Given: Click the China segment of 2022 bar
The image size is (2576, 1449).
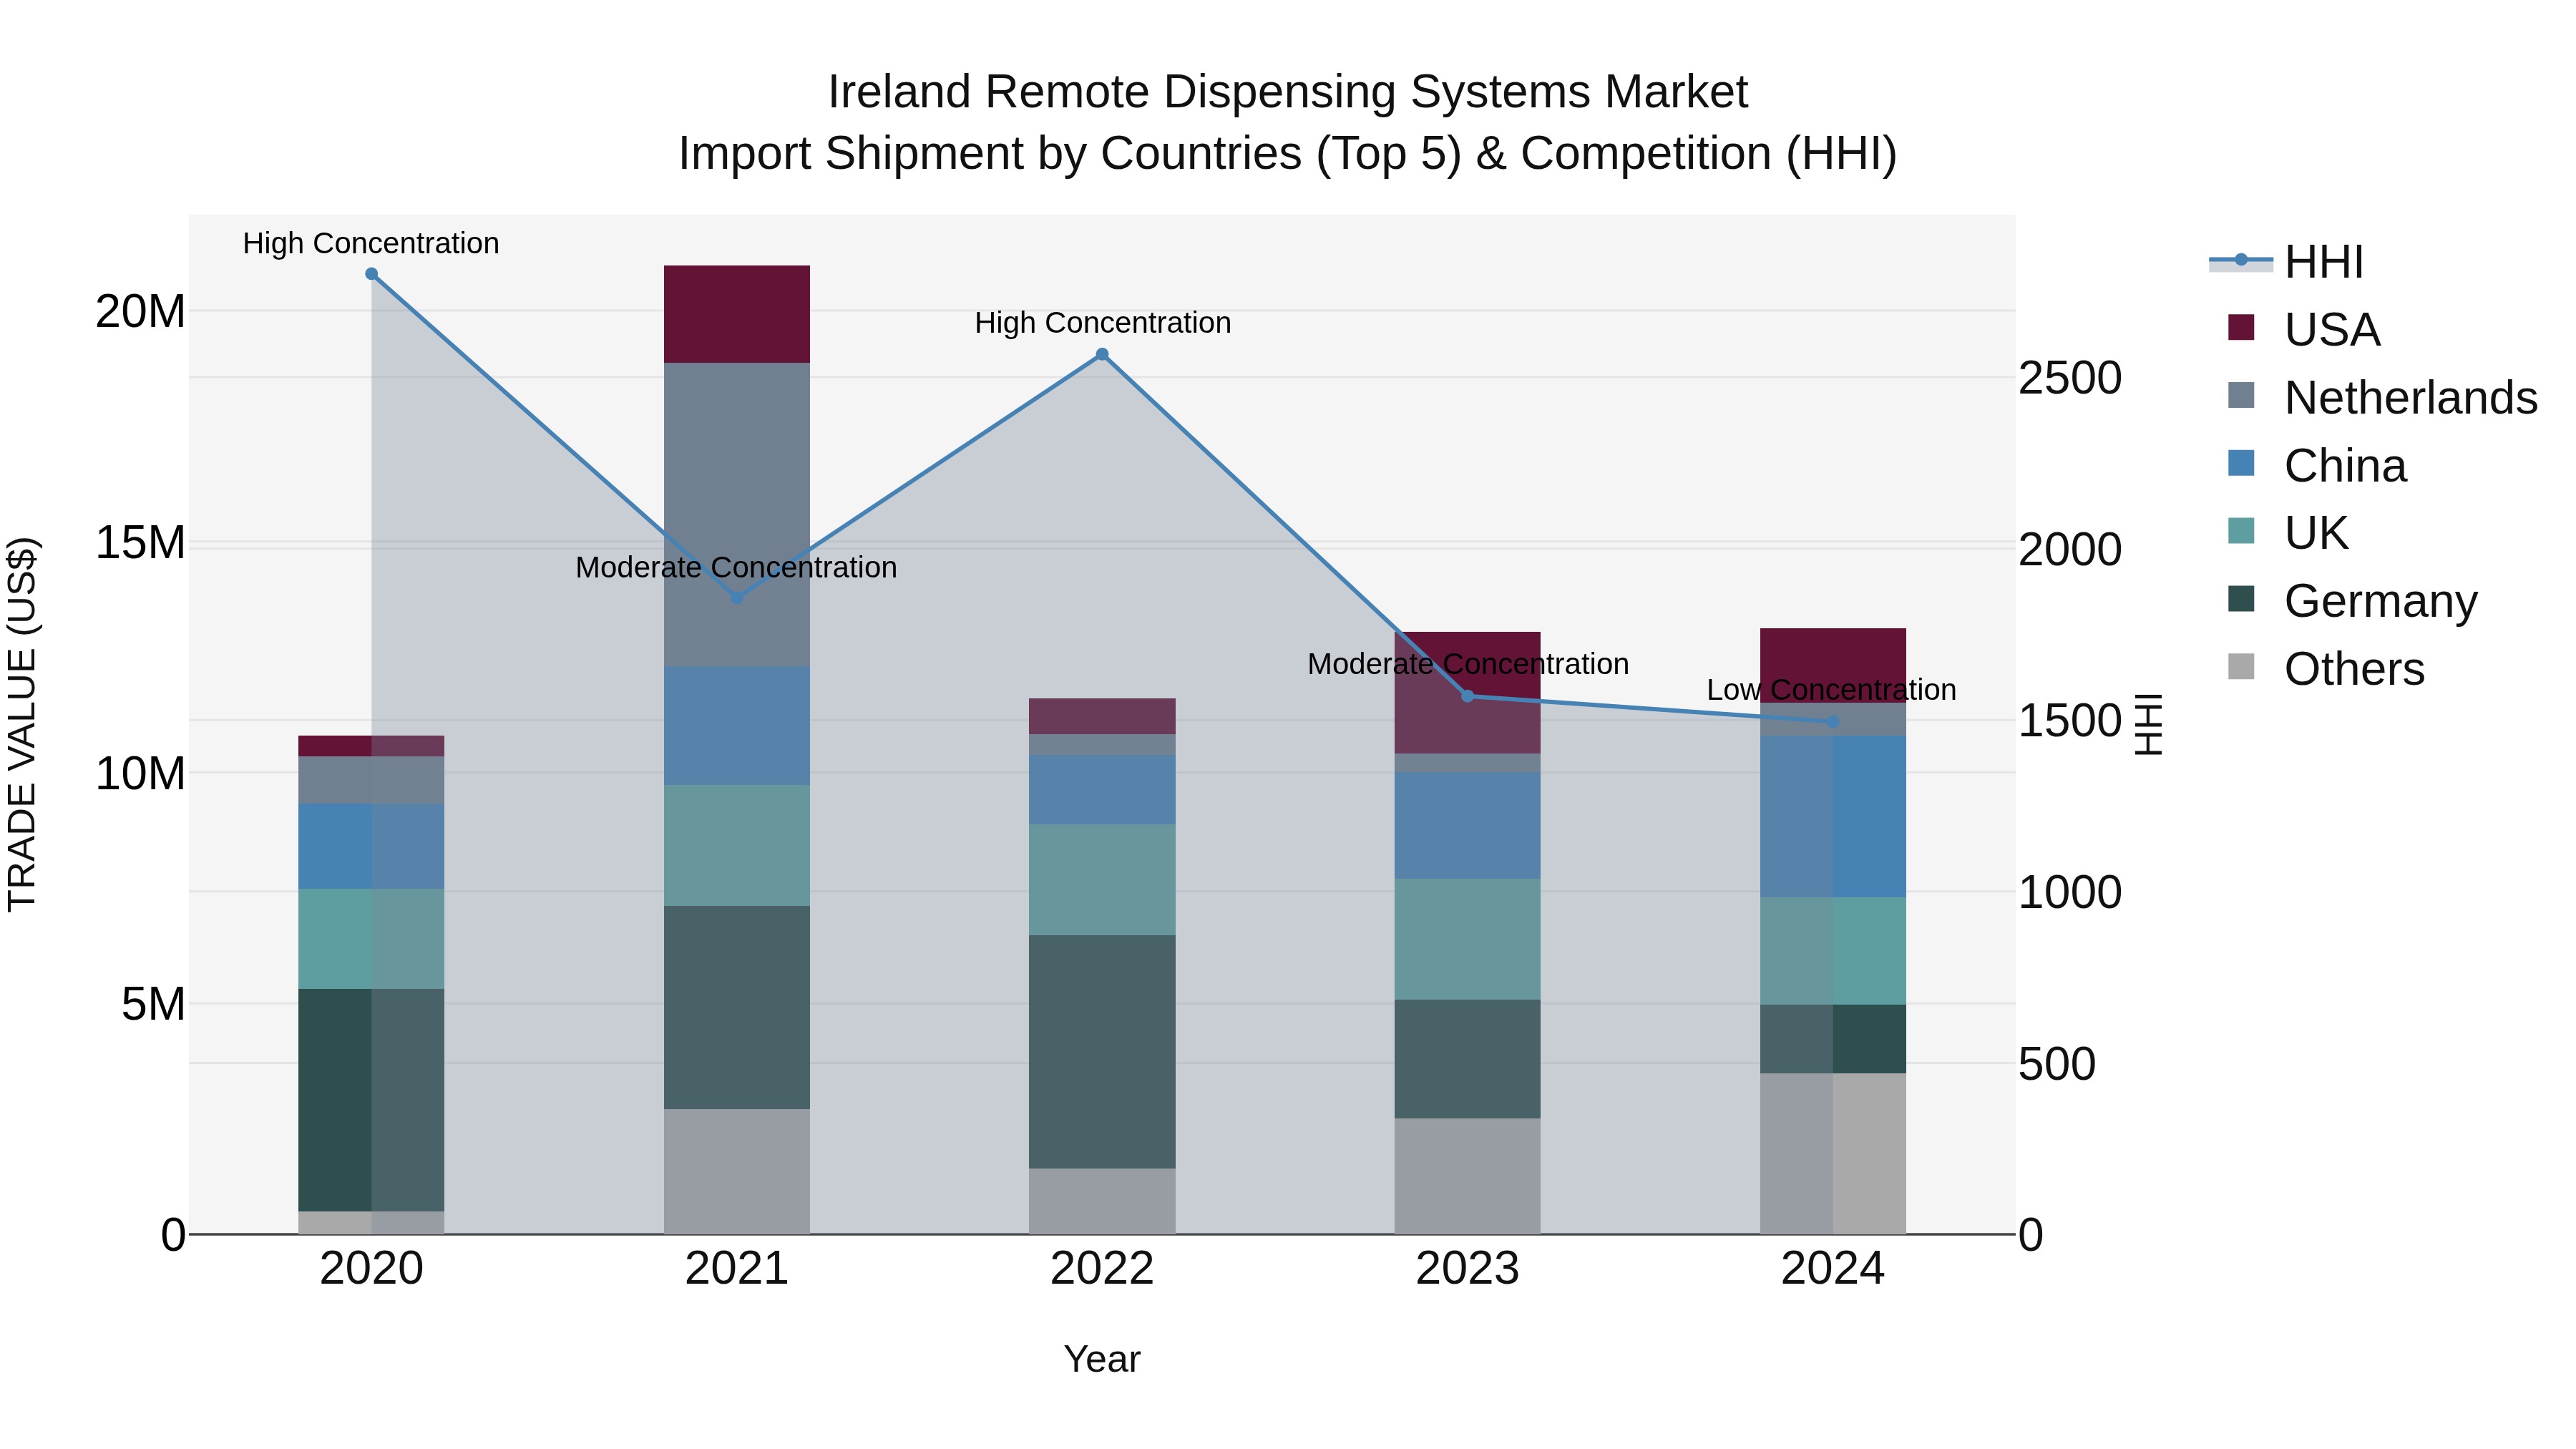Looking at the screenshot, I should [x=1102, y=790].
